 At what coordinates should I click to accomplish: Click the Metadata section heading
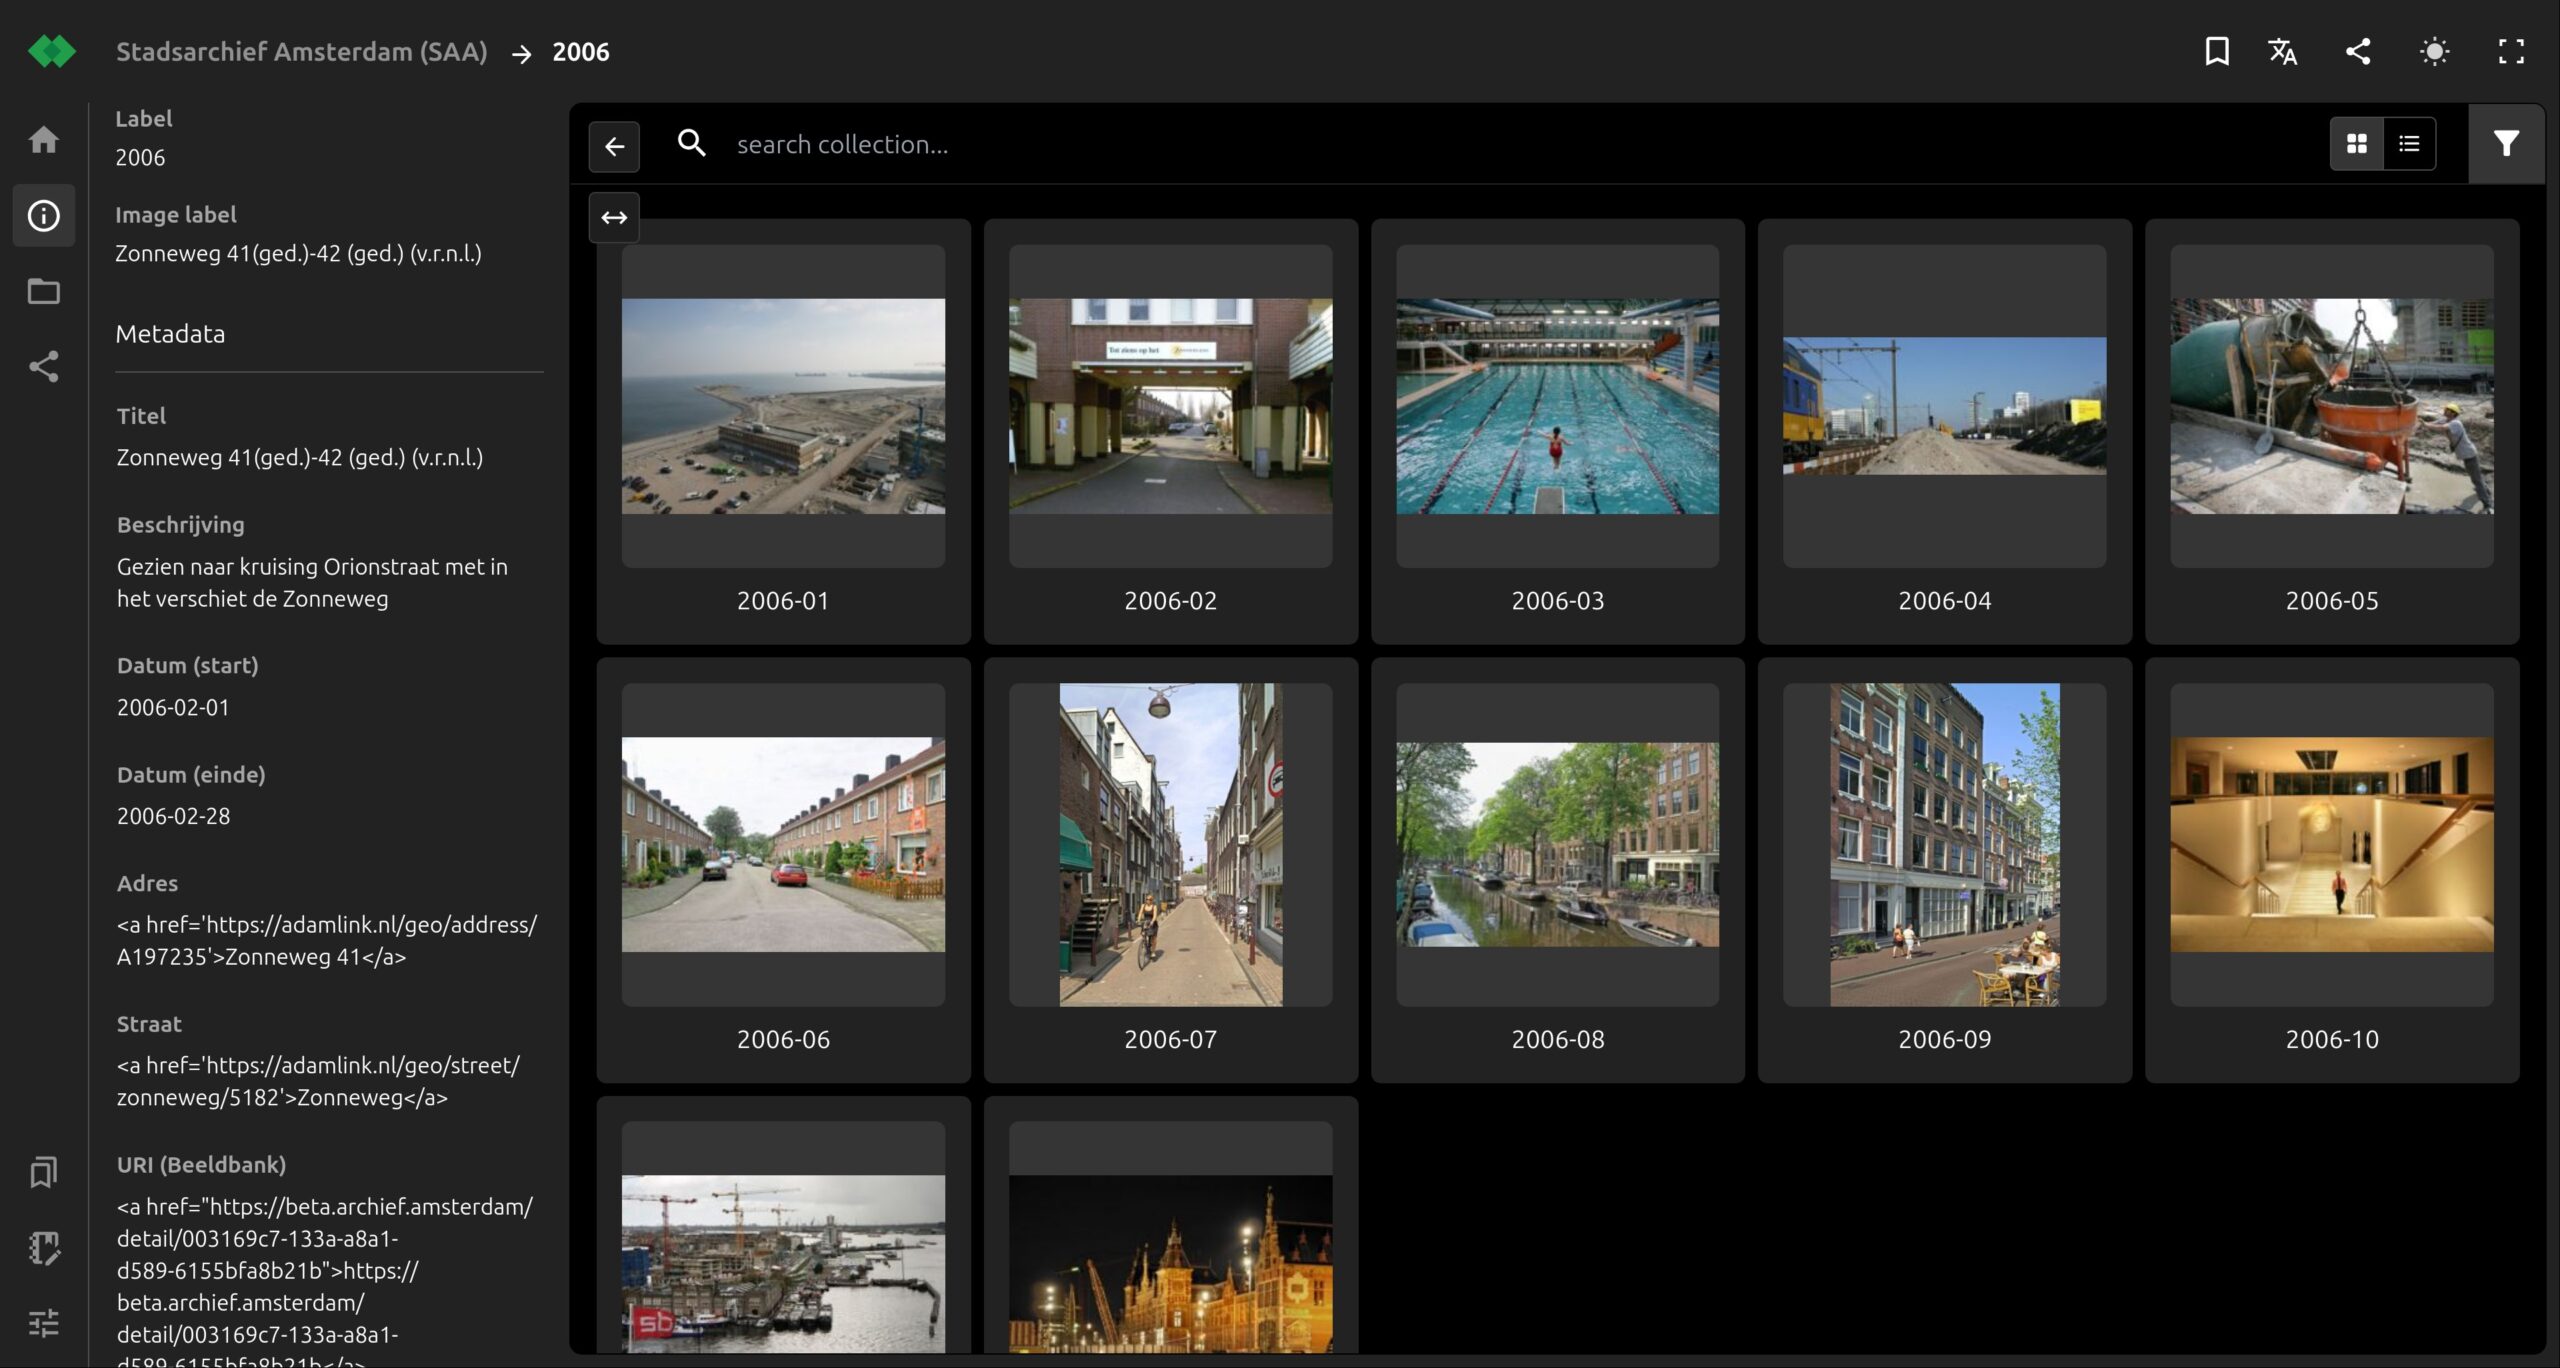(170, 334)
